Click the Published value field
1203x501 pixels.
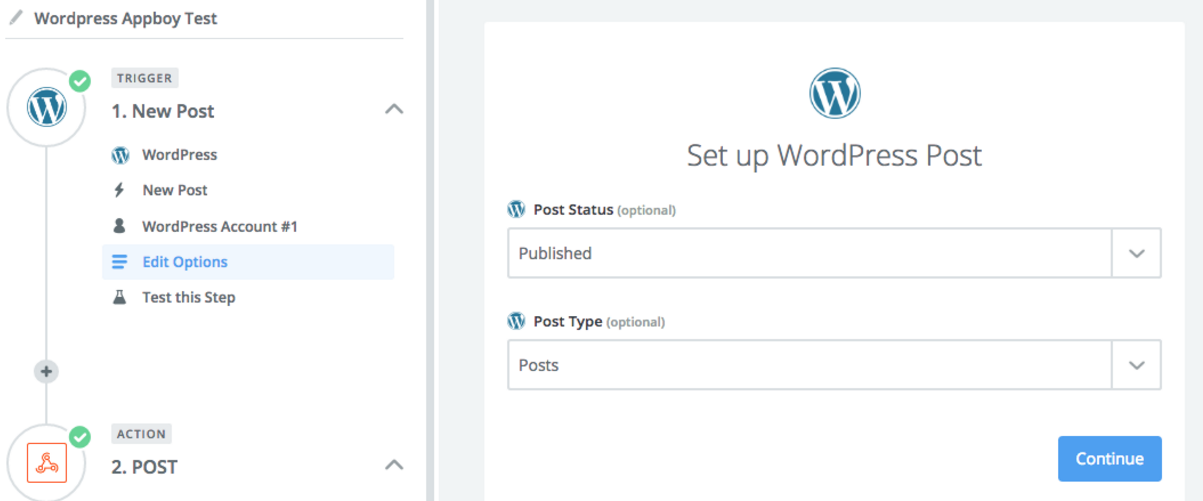808,254
